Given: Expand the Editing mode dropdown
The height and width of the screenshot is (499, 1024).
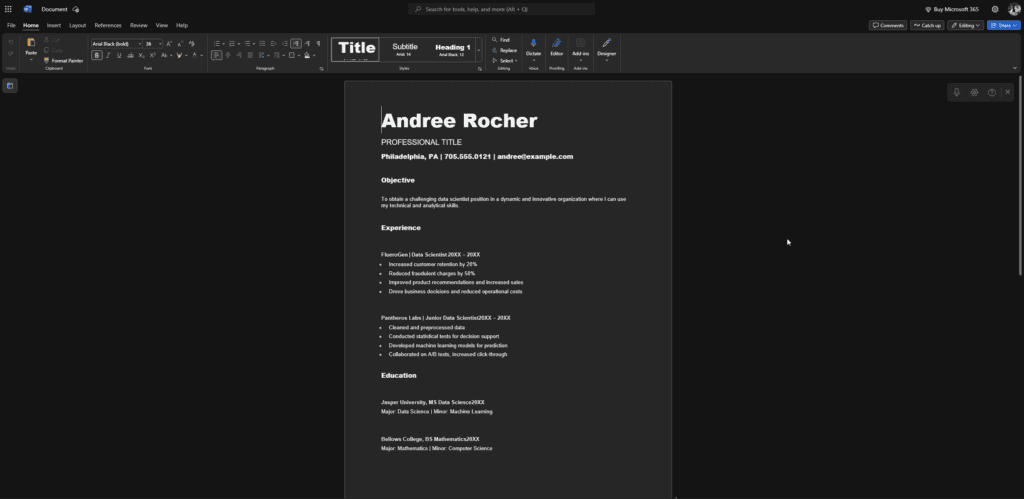Looking at the screenshot, I should tap(966, 25).
